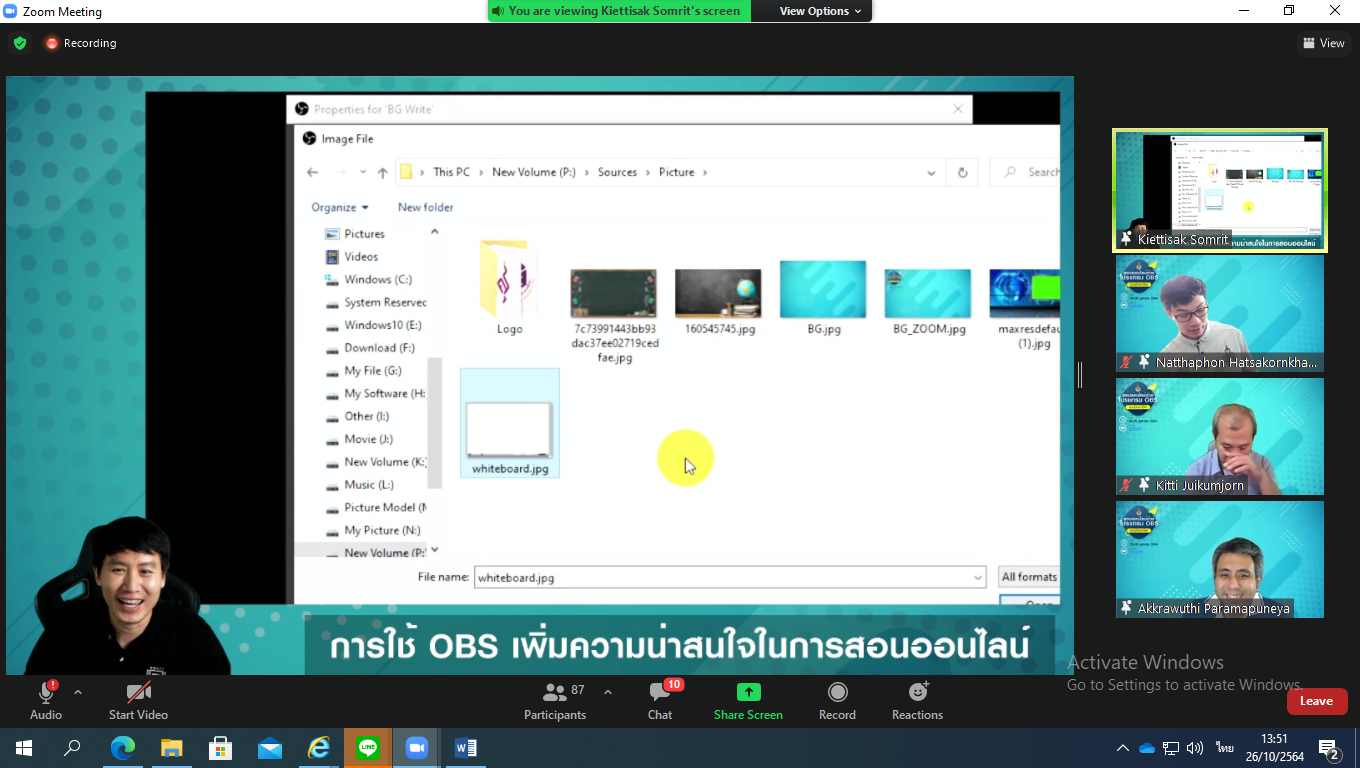This screenshot has width=1360, height=768.
Task: Open the View layout button
Action: (x=1324, y=43)
